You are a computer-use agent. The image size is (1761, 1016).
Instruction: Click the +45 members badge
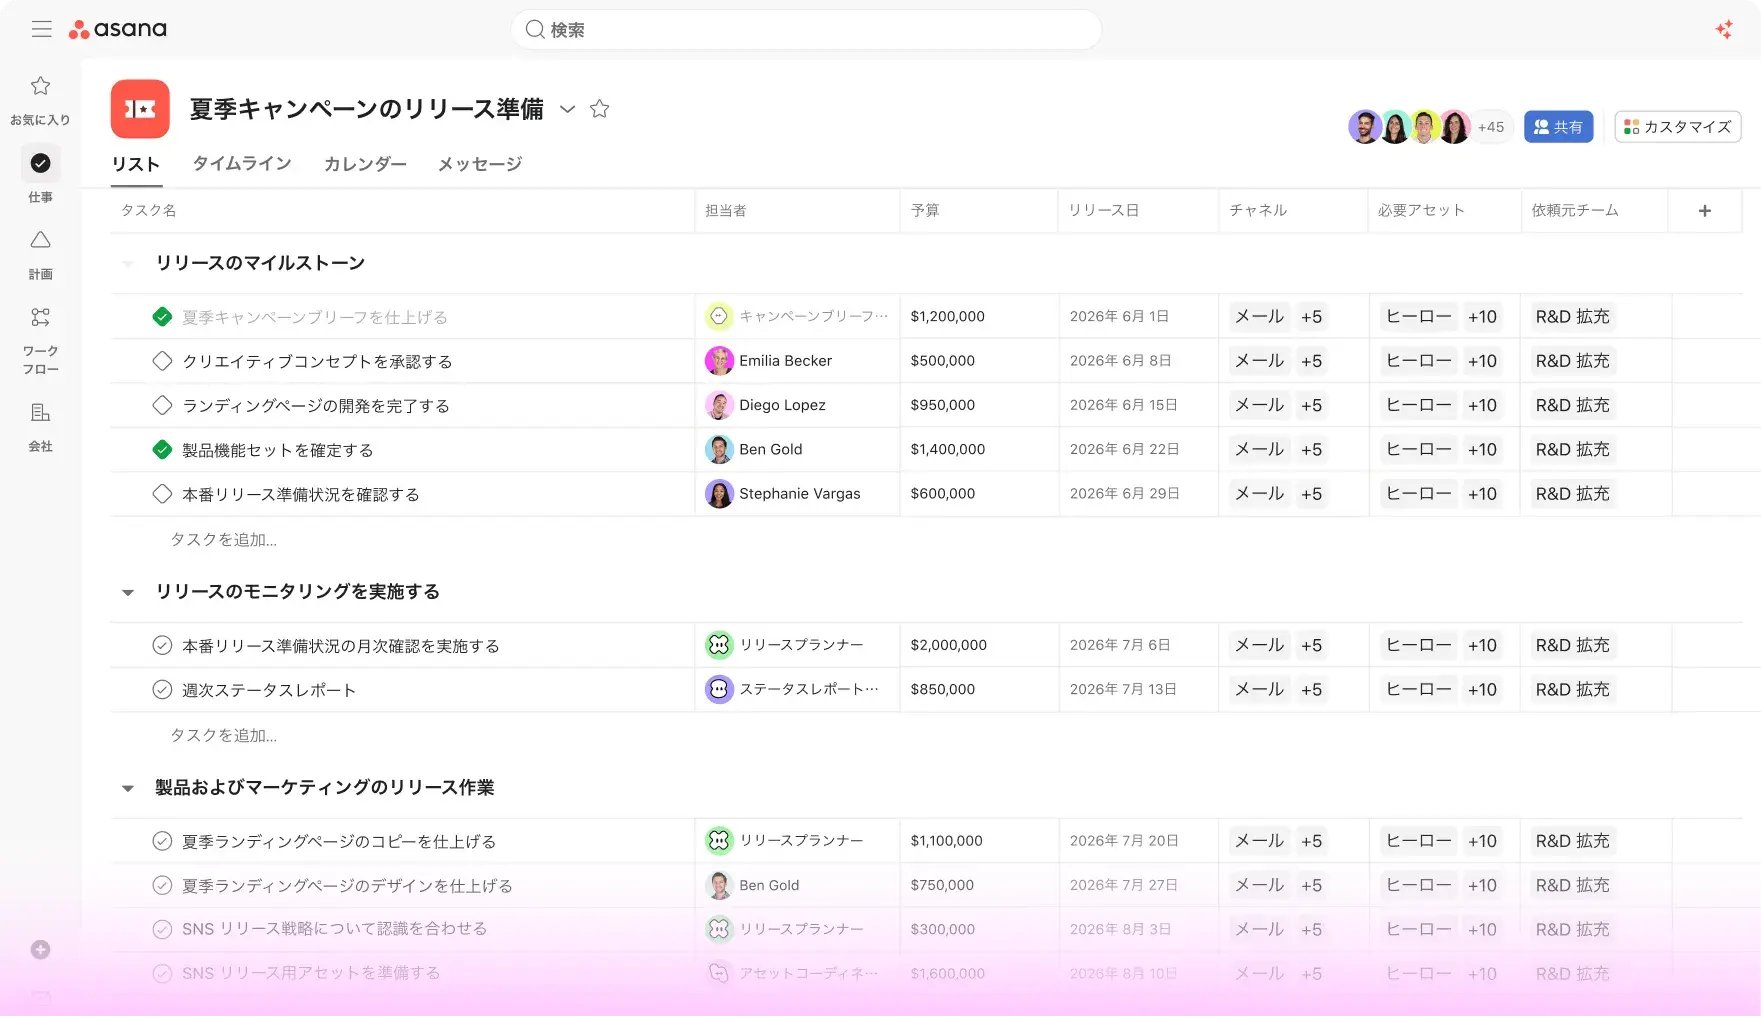click(1490, 127)
